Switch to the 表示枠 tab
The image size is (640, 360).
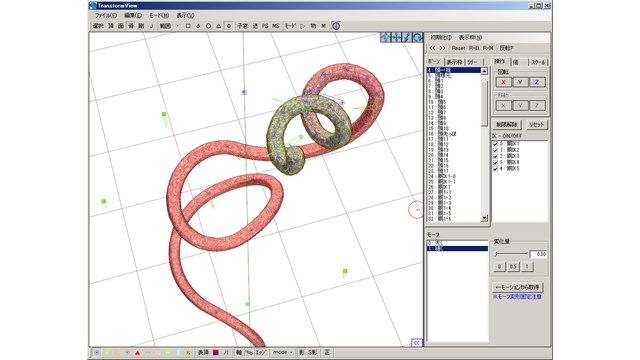click(454, 62)
